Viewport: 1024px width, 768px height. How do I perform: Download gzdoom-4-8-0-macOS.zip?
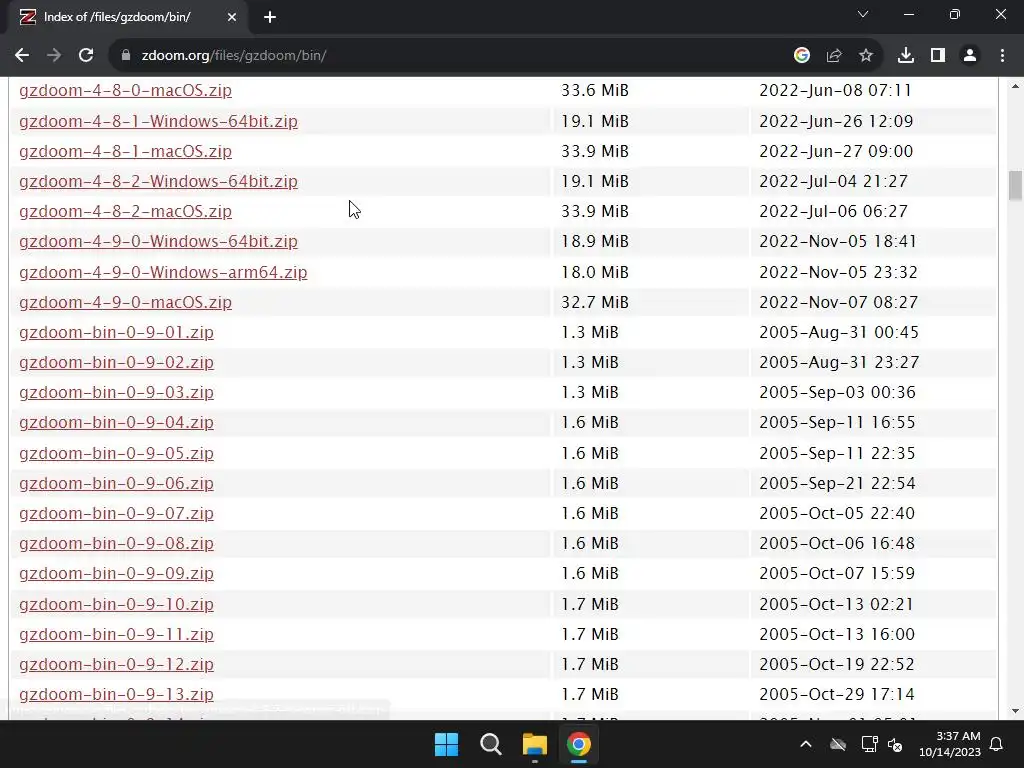125,90
